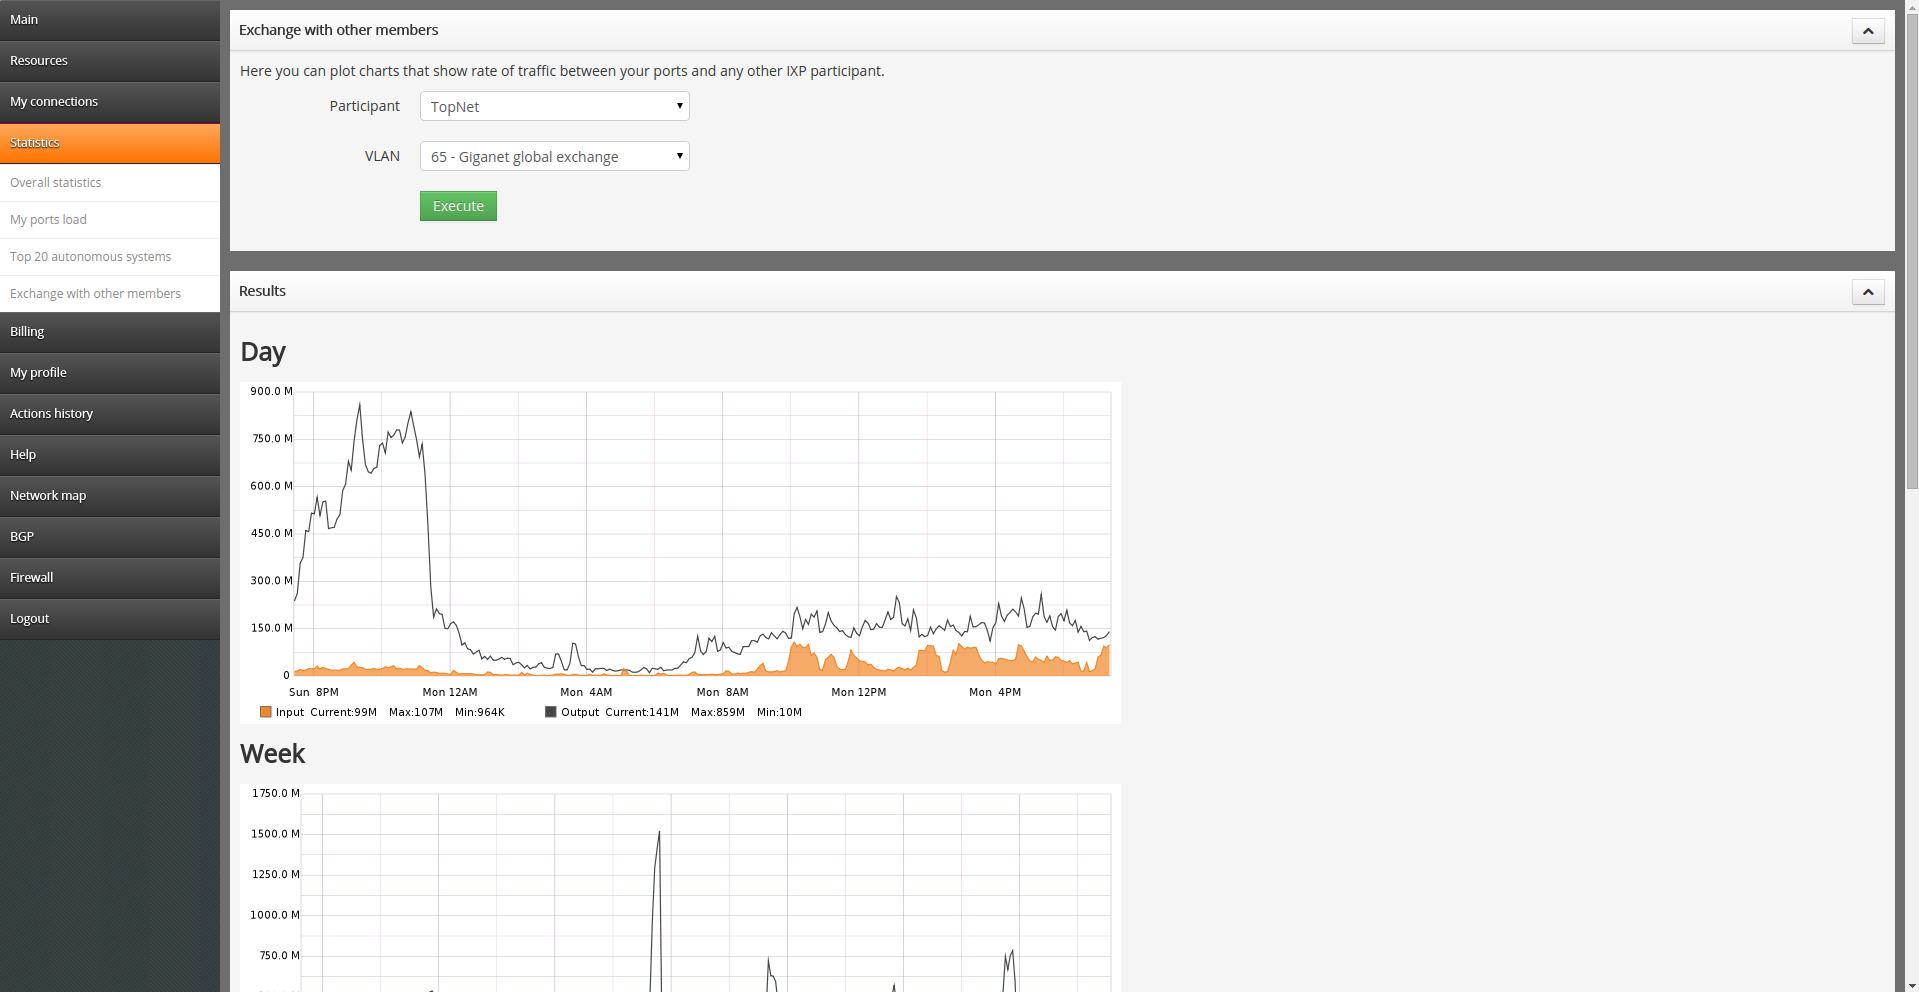The height and width of the screenshot is (992, 1919).
Task: Collapse the Results panel
Action: point(1868,292)
